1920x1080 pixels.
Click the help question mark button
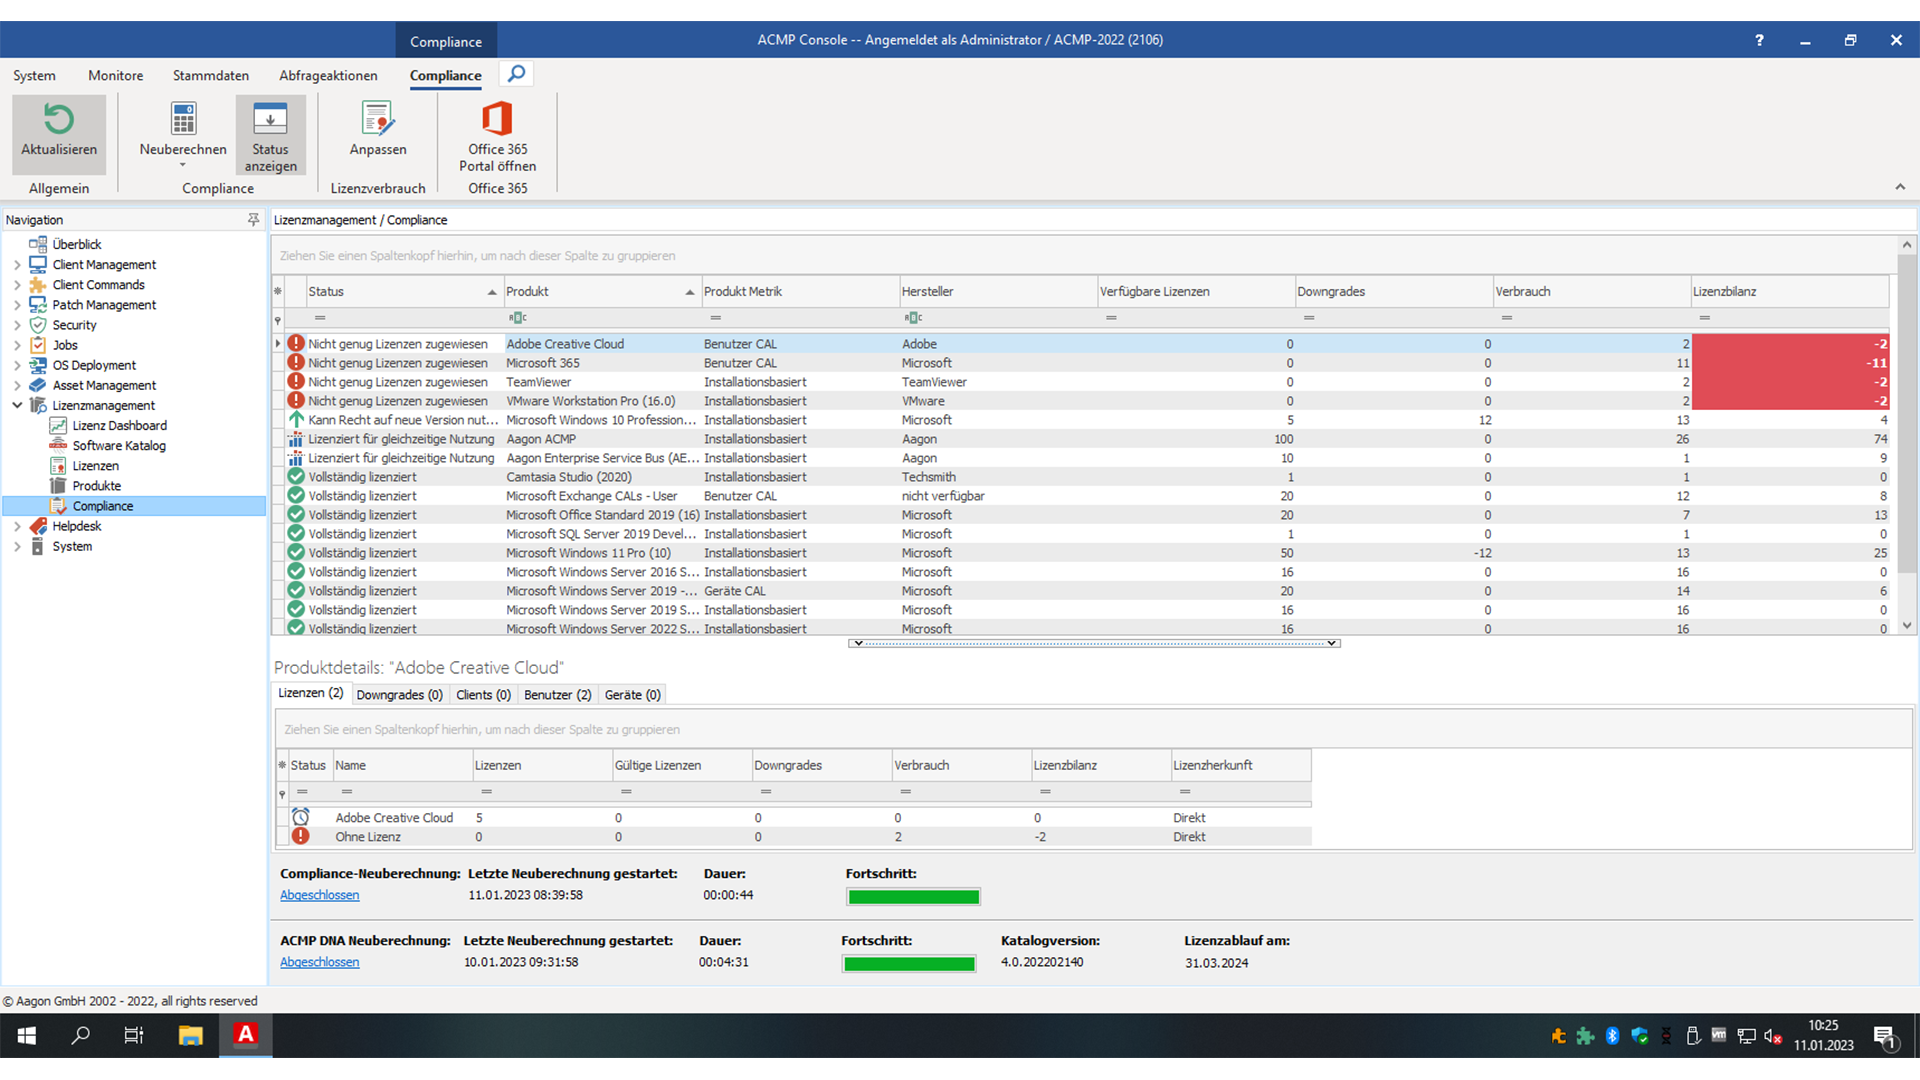click(1759, 40)
